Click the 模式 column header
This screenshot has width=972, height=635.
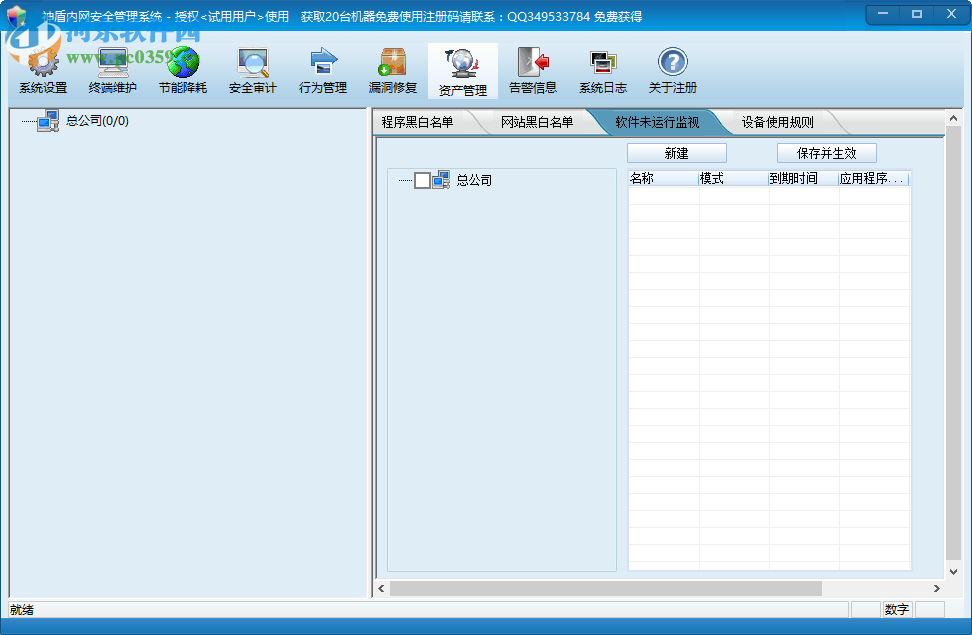733,179
